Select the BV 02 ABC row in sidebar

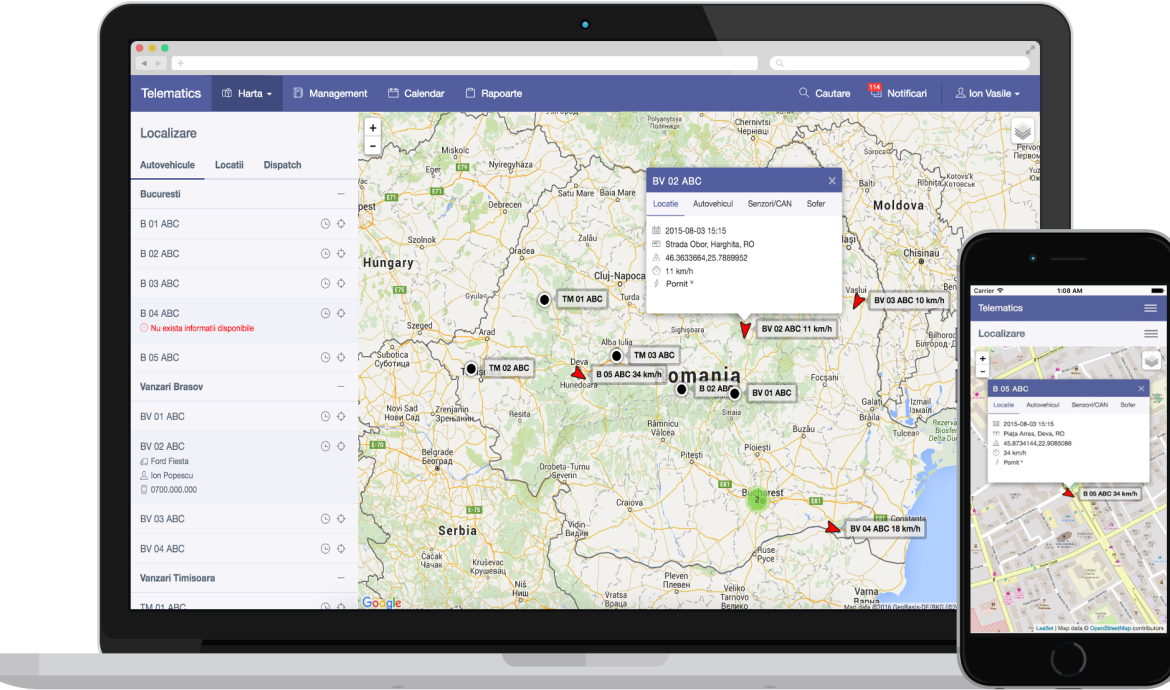[244, 468]
